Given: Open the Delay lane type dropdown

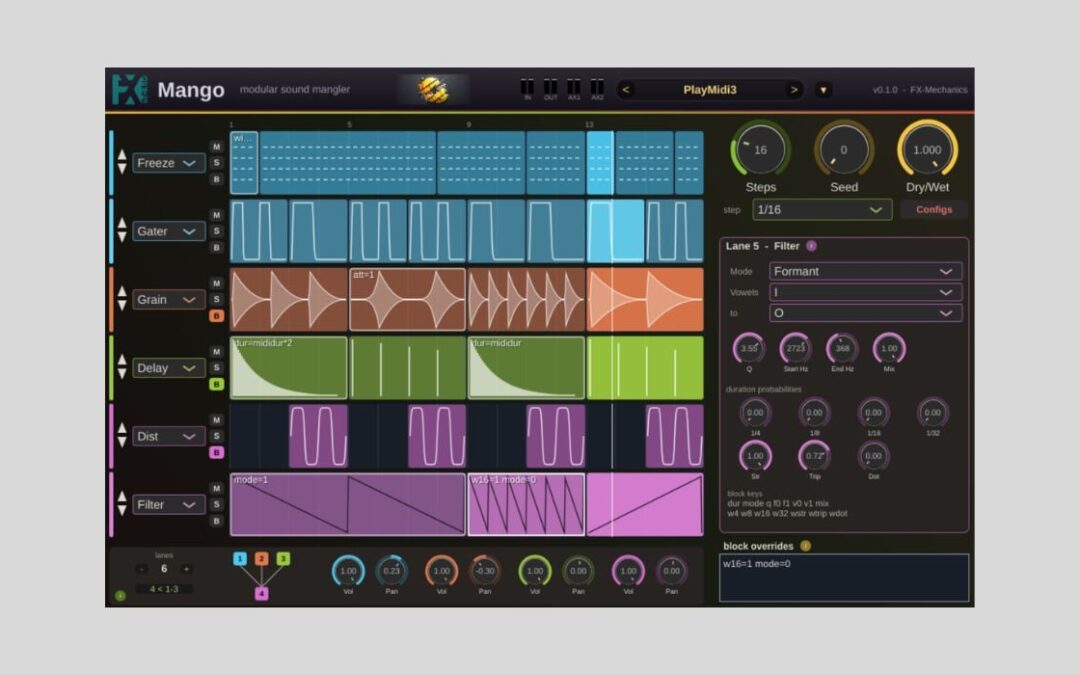Looking at the screenshot, I should pyautogui.click(x=168, y=368).
